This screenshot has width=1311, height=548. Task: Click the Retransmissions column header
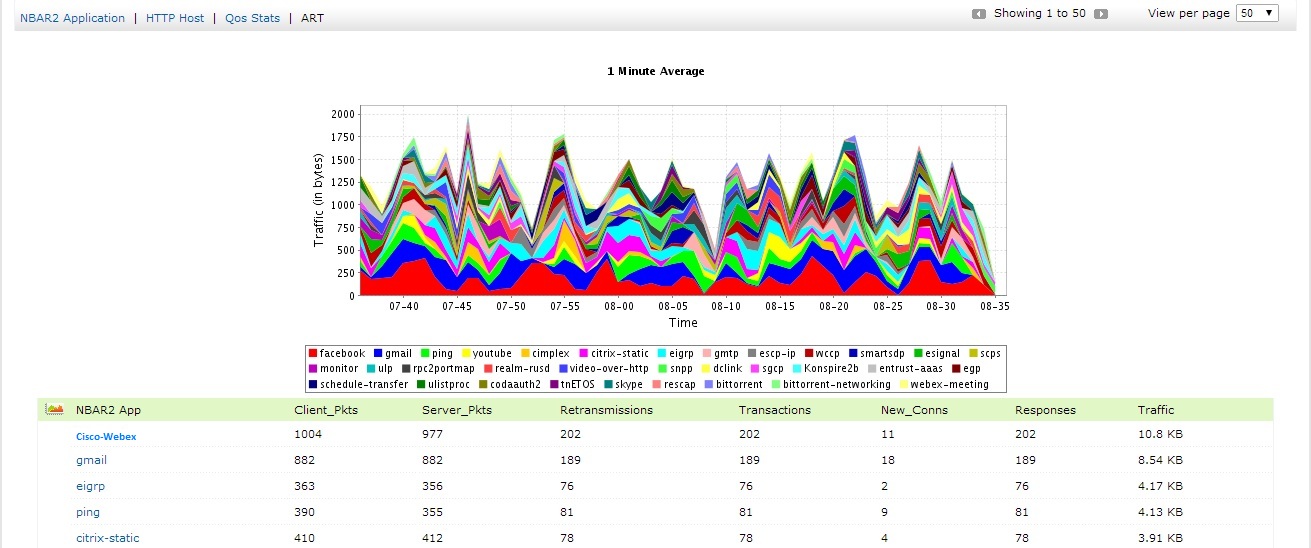click(606, 410)
